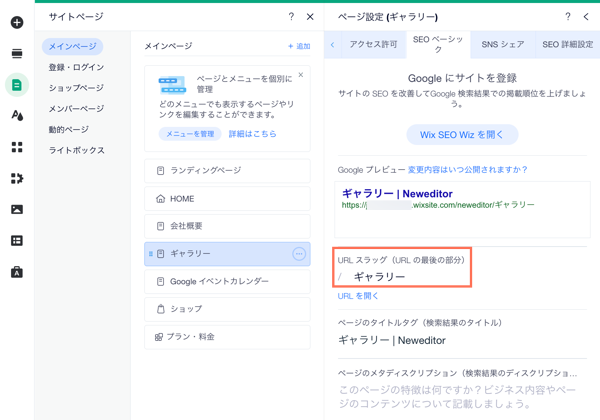Click the shopping bag icon beside ショップ
Image resolution: width=600 pixels, height=420 pixels.
click(x=161, y=309)
